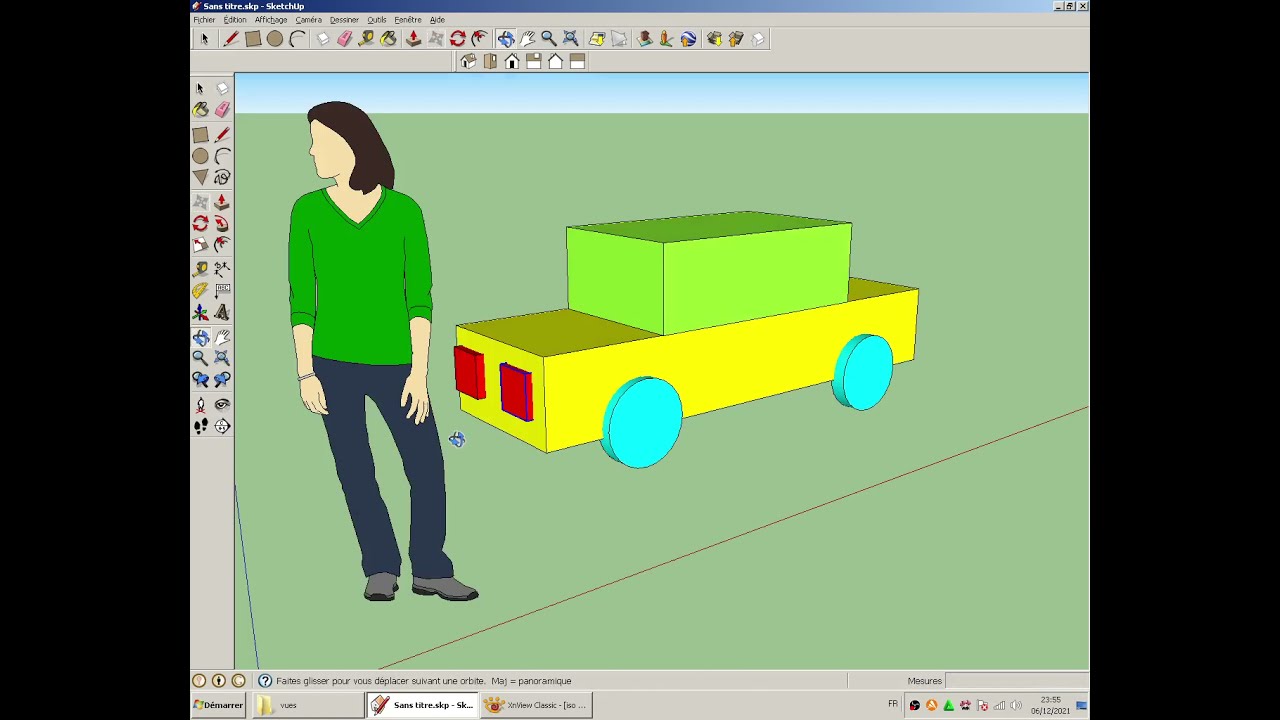The width and height of the screenshot is (1280, 720).
Task: Select Polygon tool in left toolset
Action: 200,178
